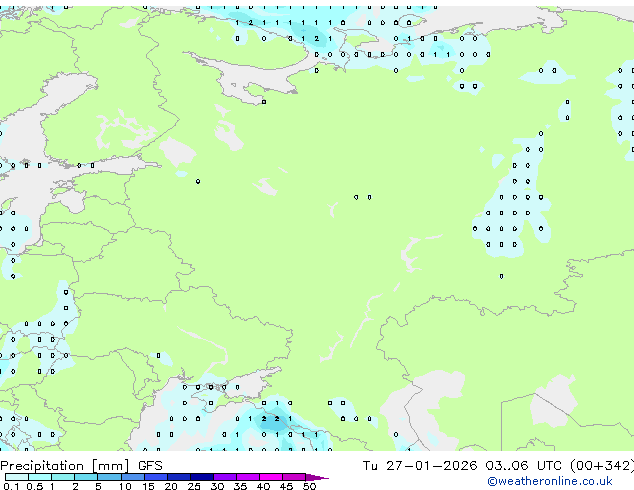
Task: Click the '25' legend scale label
Action: tap(194, 486)
